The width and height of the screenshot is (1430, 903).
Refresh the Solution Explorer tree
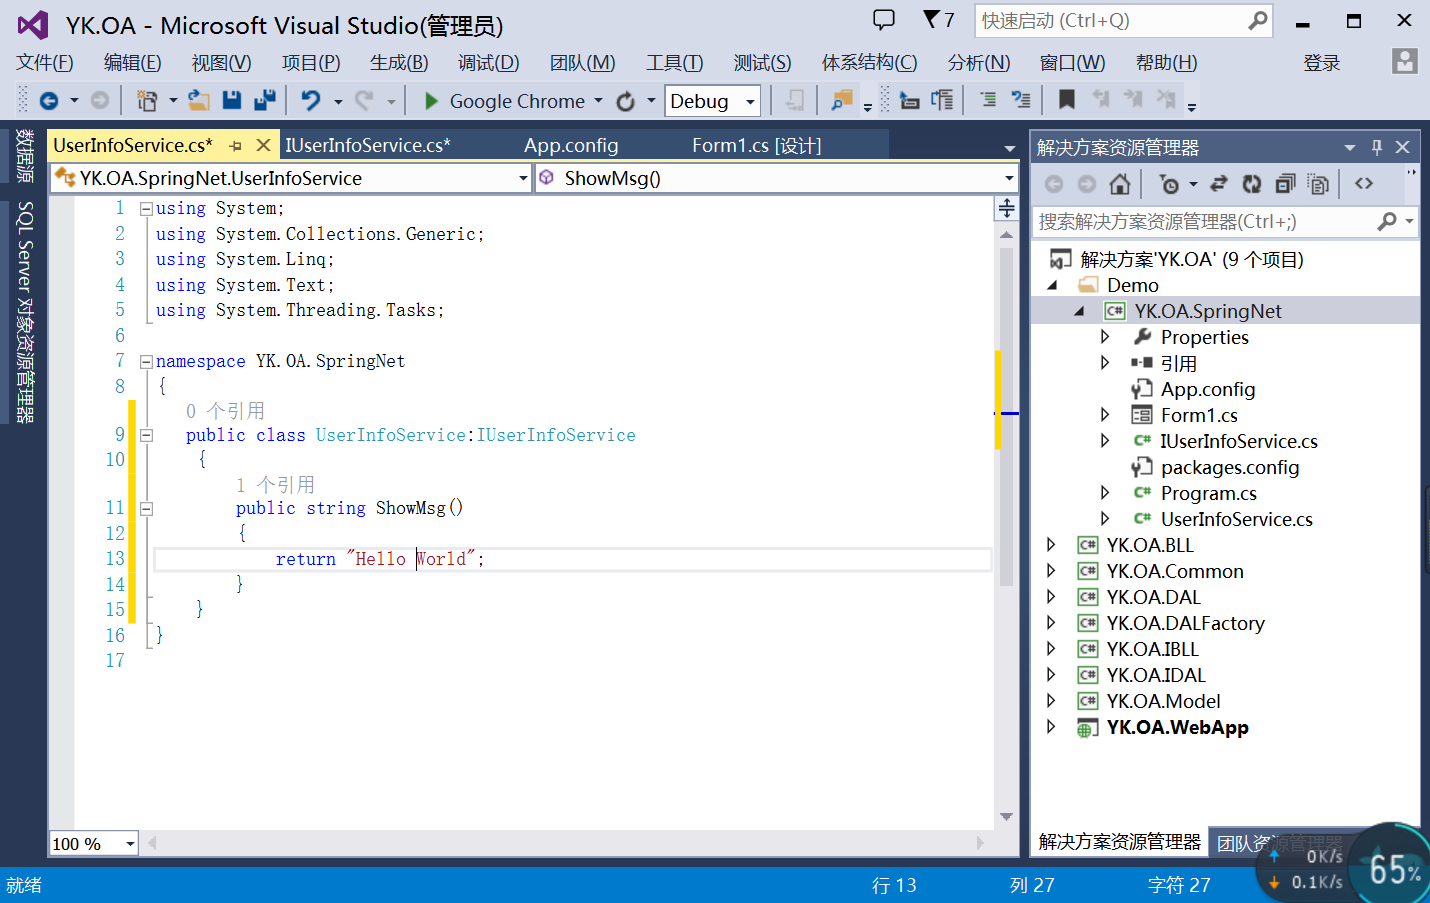1252,184
